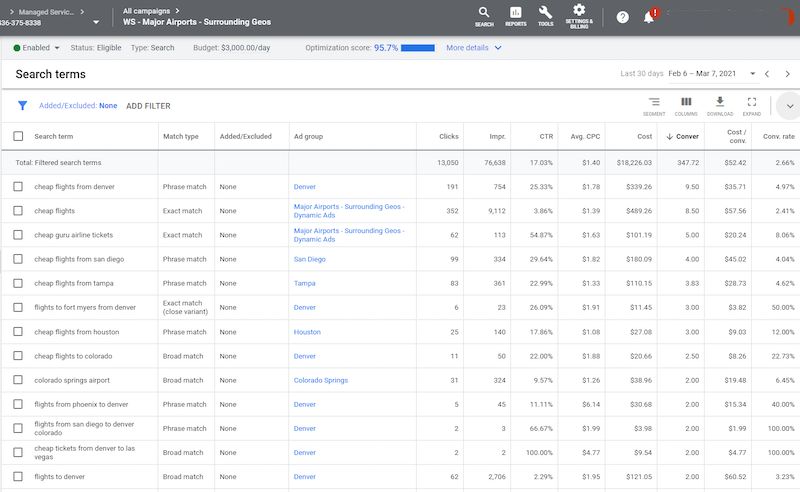Click ADD FILTER button

click(x=148, y=106)
